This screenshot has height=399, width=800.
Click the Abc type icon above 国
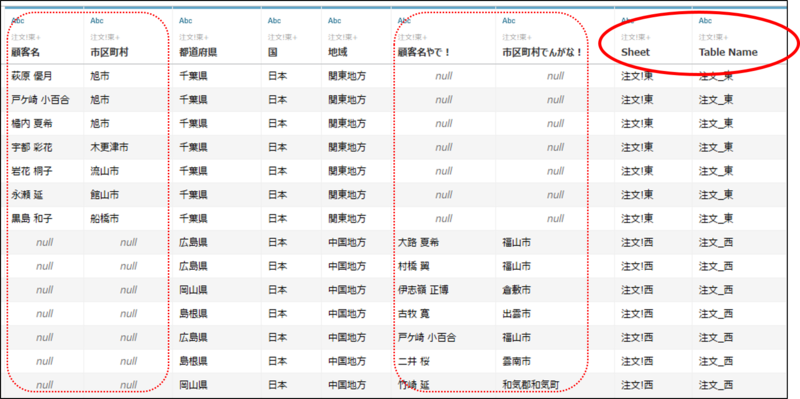click(x=274, y=21)
